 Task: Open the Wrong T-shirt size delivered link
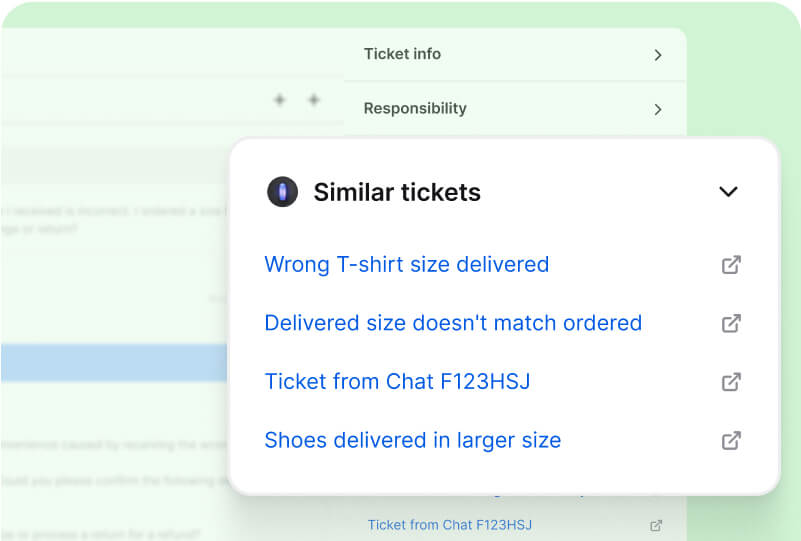[406, 265]
